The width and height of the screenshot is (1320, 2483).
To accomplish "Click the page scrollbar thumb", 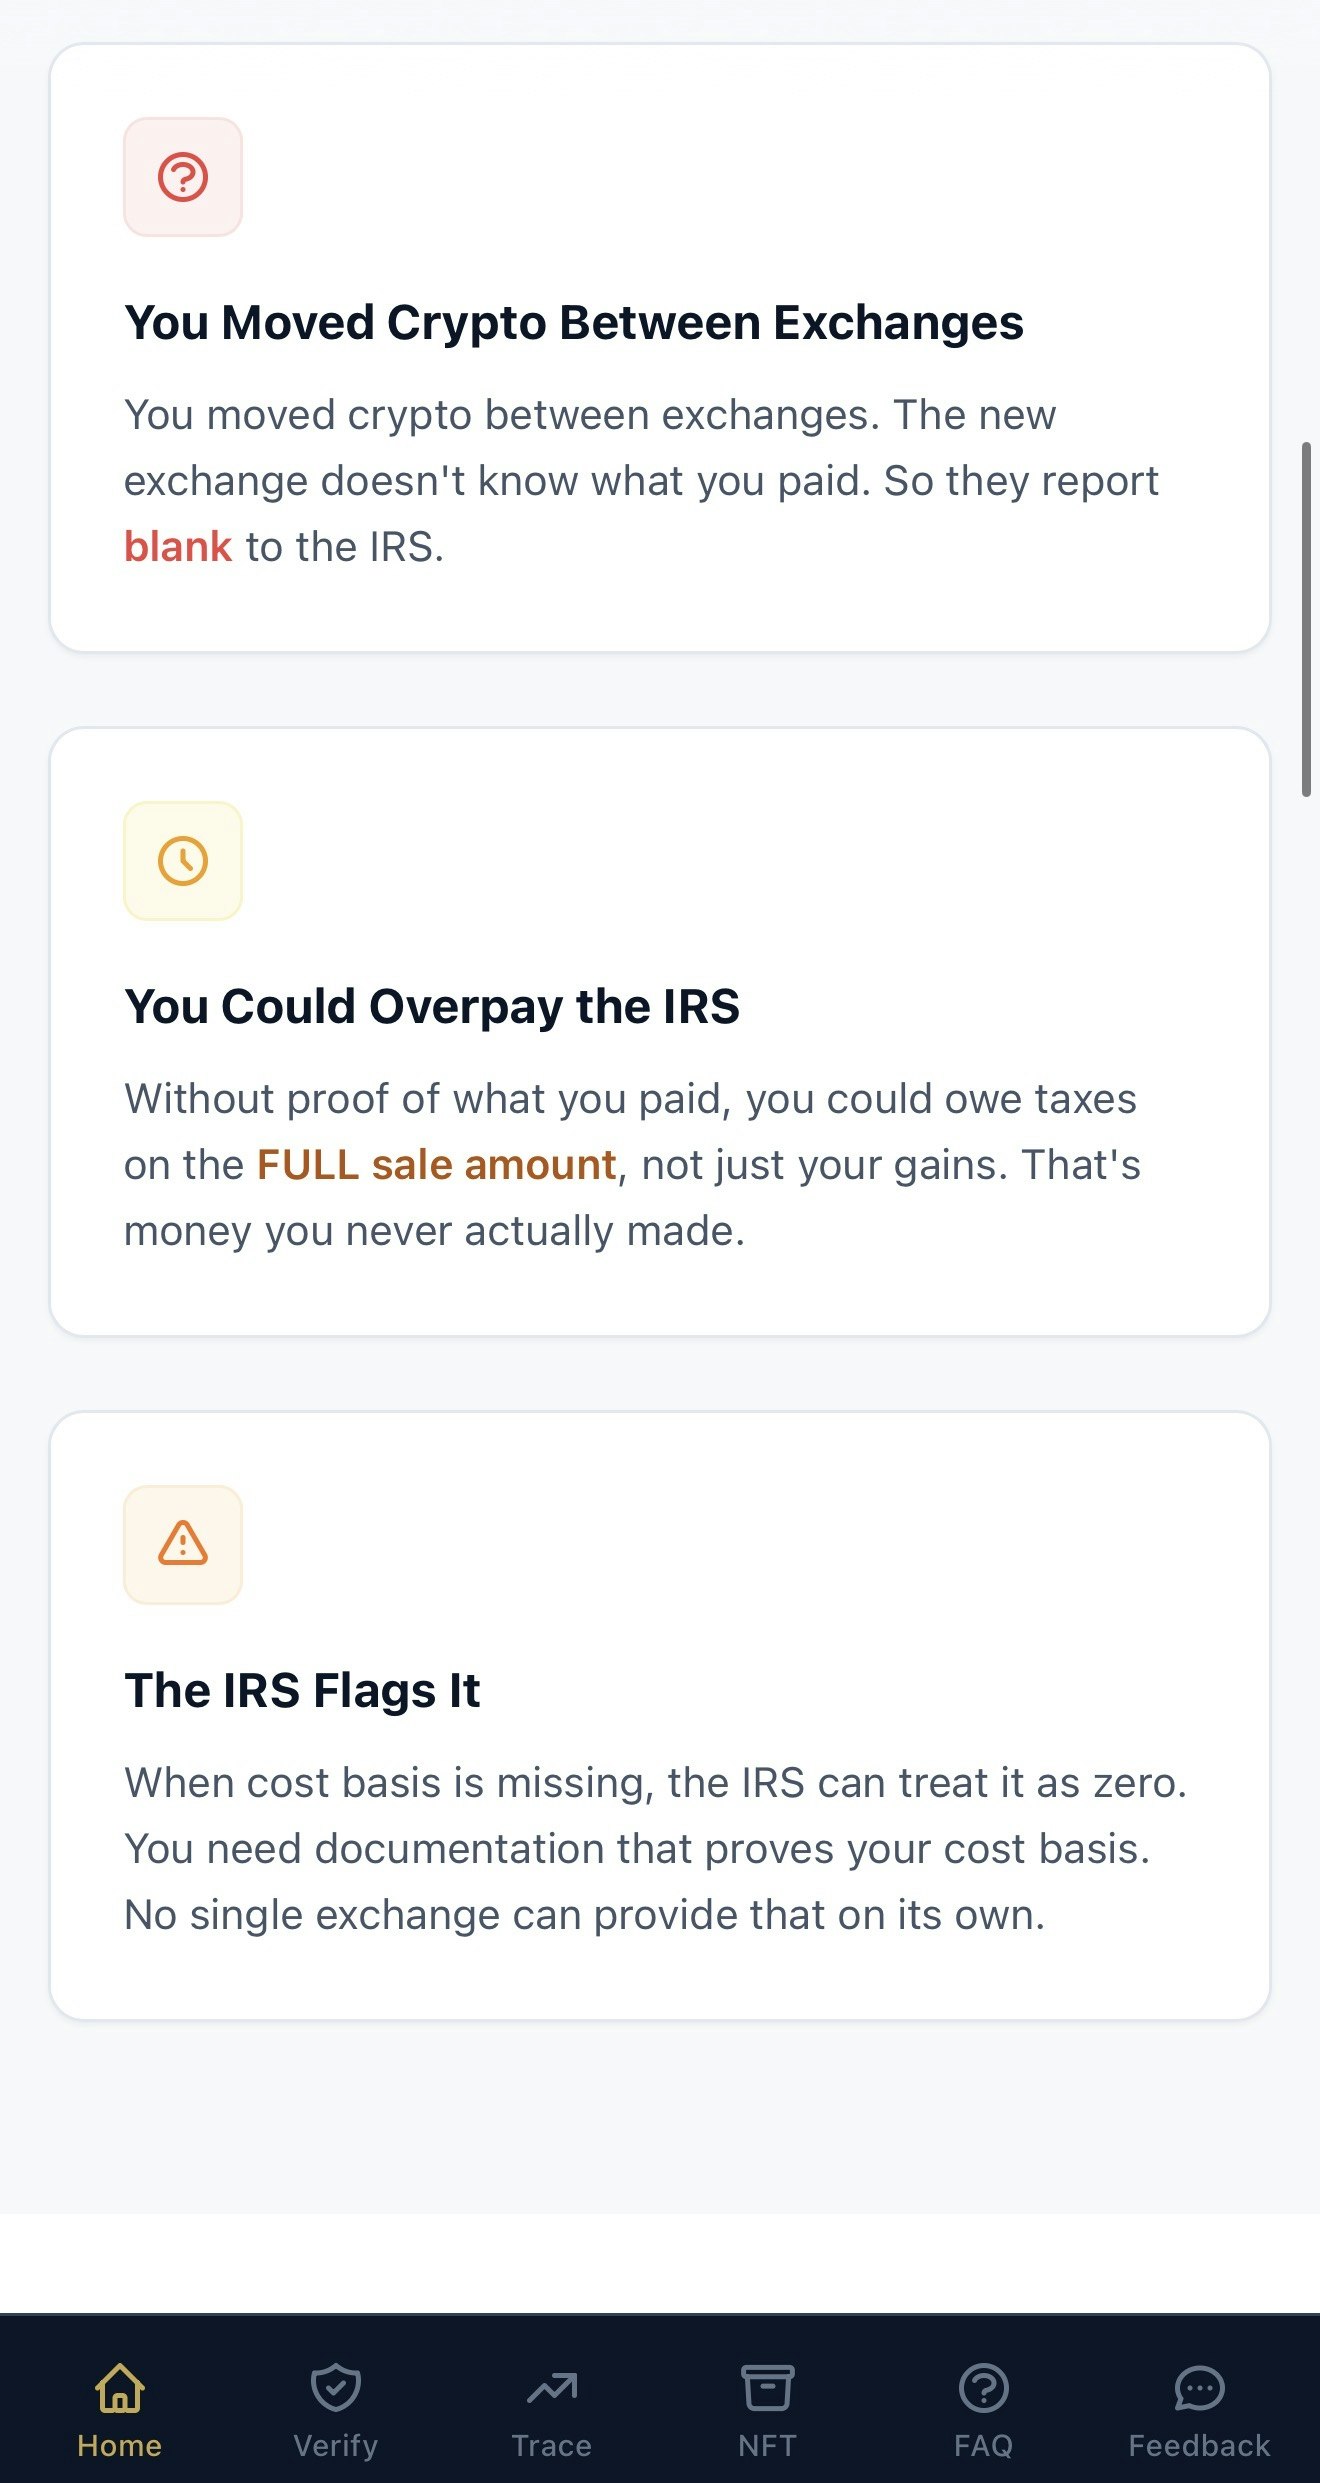I will pyautogui.click(x=1306, y=619).
